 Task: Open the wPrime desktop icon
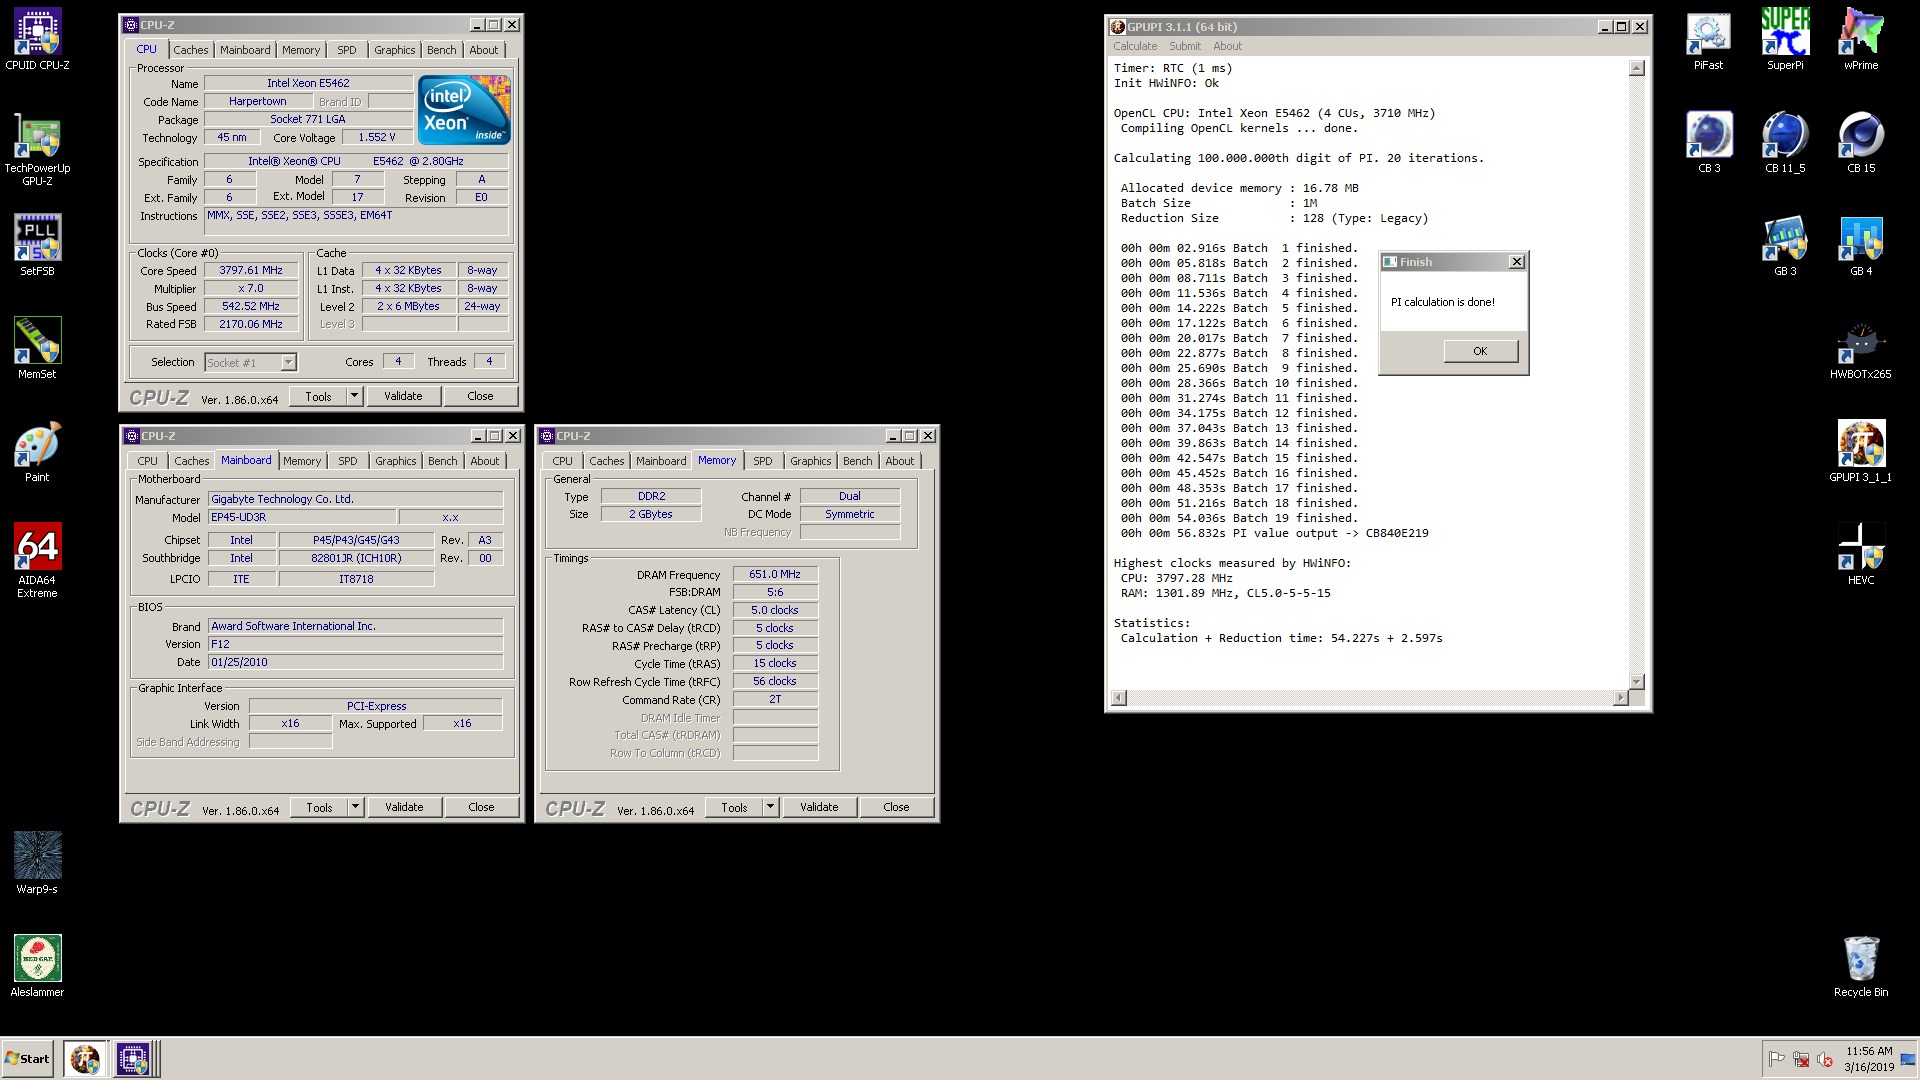click(x=1861, y=40)
